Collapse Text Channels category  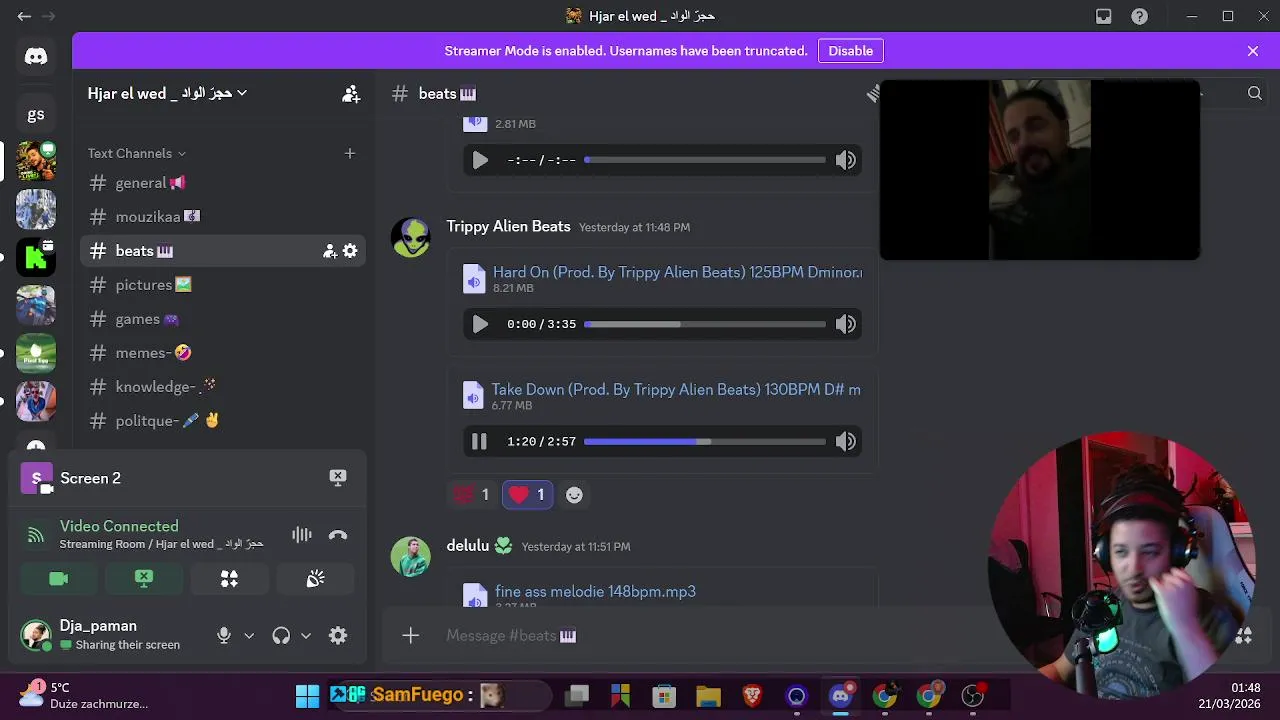point(136,153)
